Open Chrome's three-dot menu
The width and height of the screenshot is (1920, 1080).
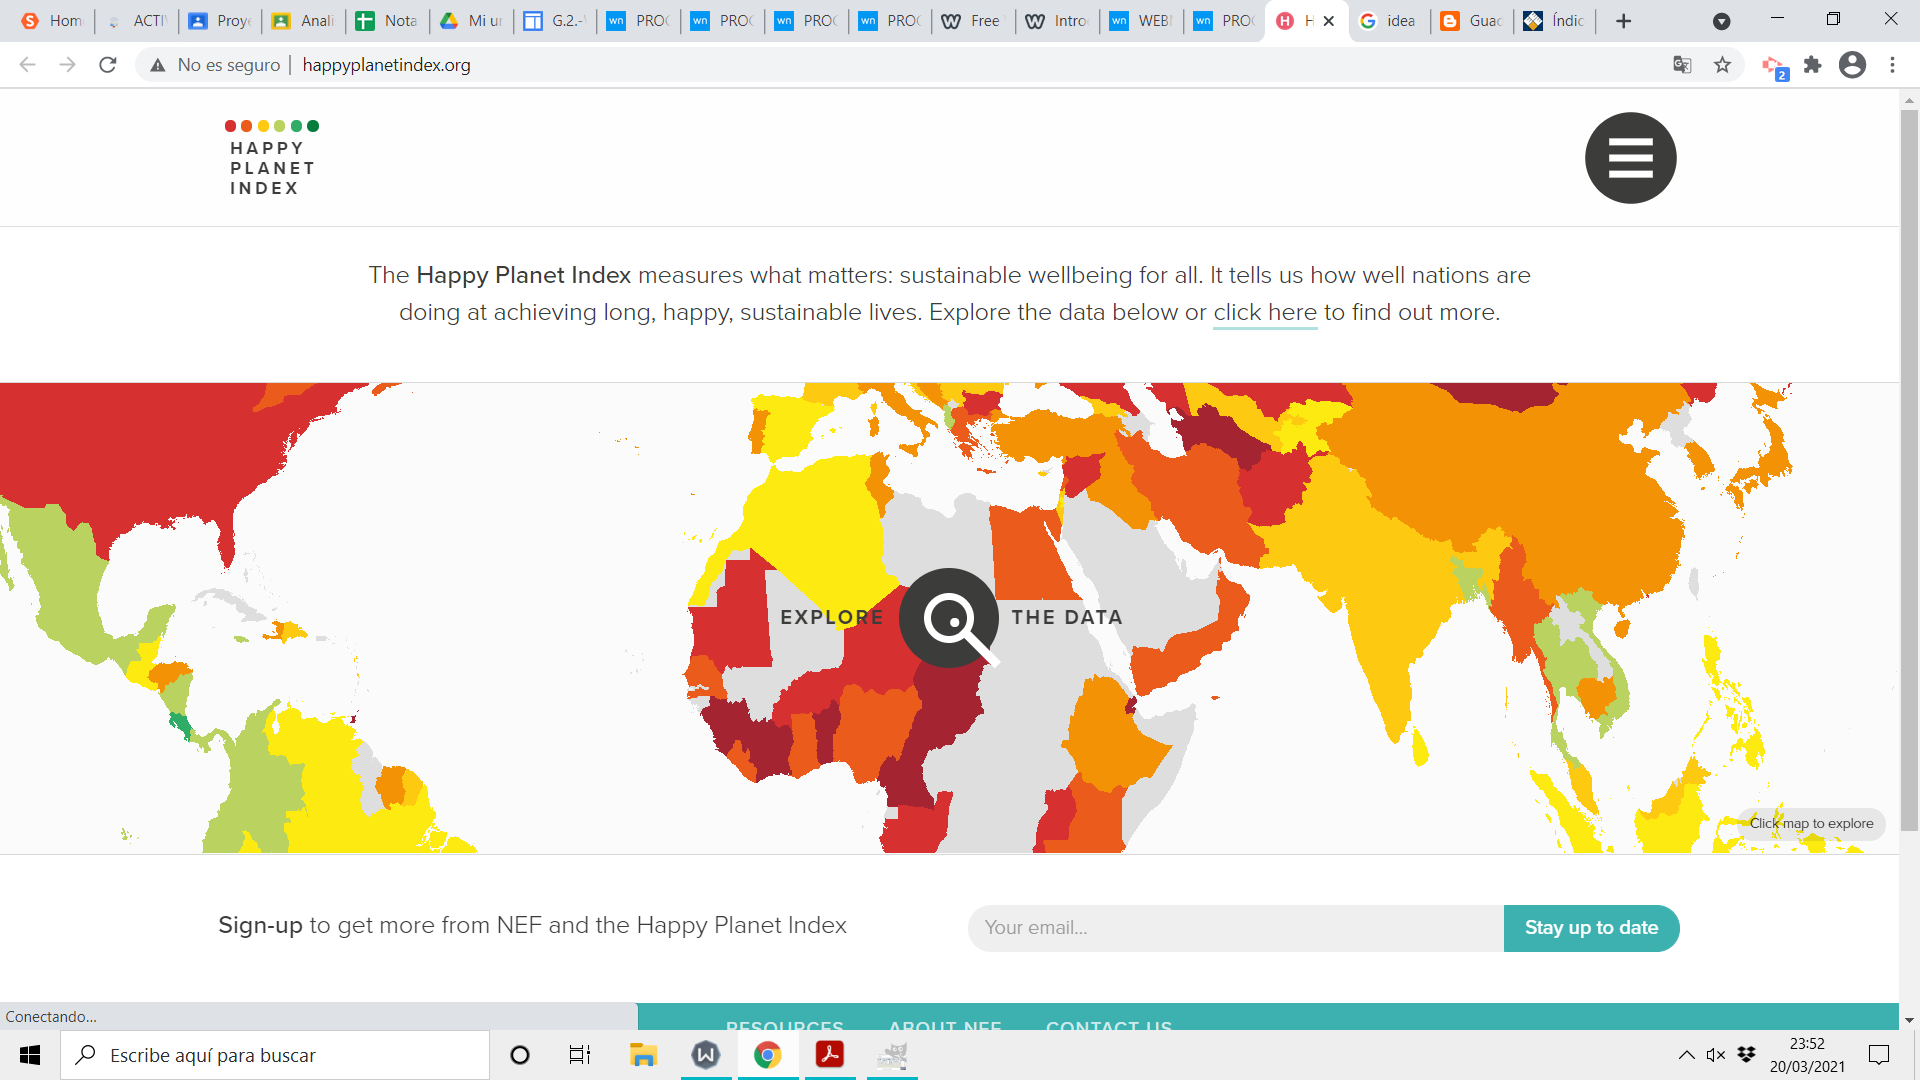pos(1892,65)
